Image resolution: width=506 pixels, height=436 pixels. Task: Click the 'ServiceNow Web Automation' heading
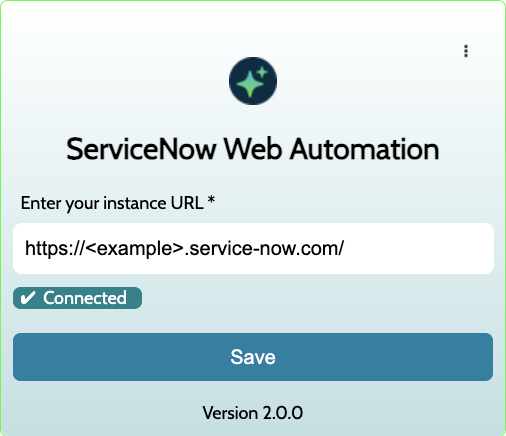point(253,149)
